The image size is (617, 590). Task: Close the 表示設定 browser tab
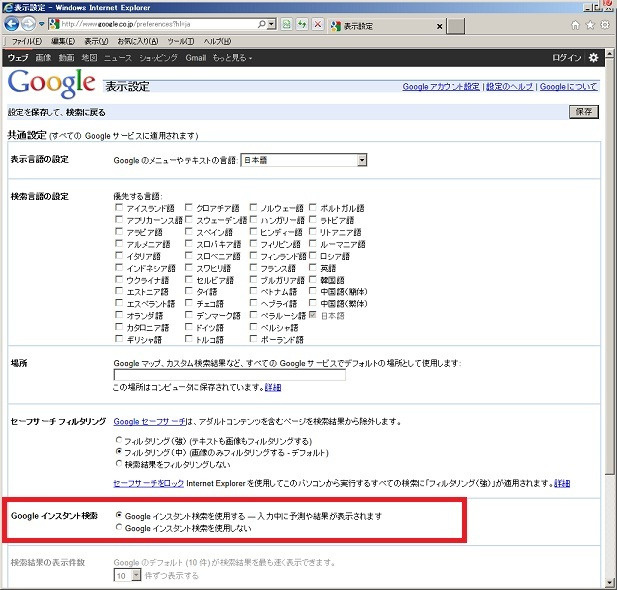click(x=440, y=26)
